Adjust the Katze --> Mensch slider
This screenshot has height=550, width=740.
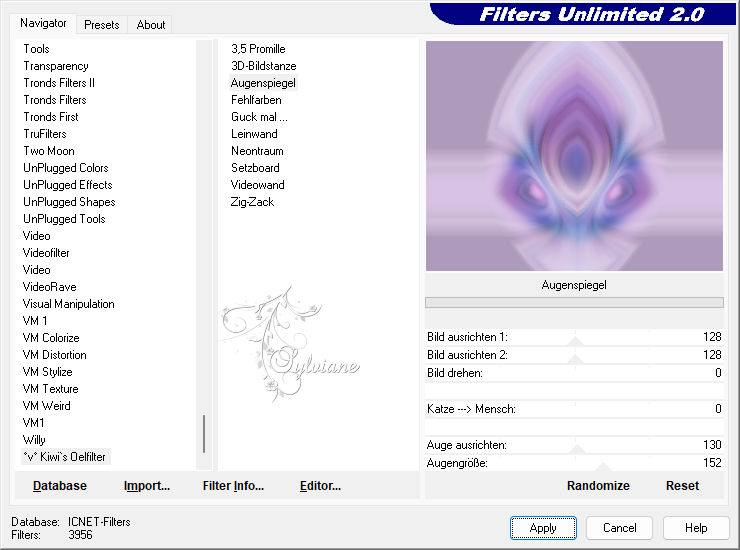tap(574, 409)
